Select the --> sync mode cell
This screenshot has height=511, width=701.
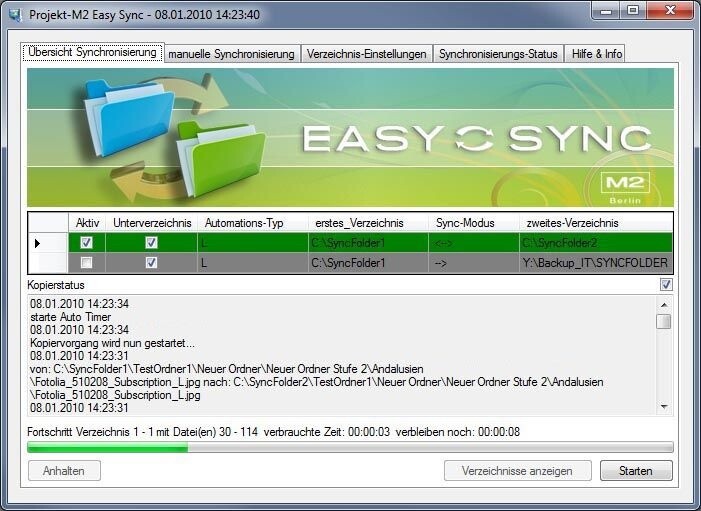(x=474, y=263)
